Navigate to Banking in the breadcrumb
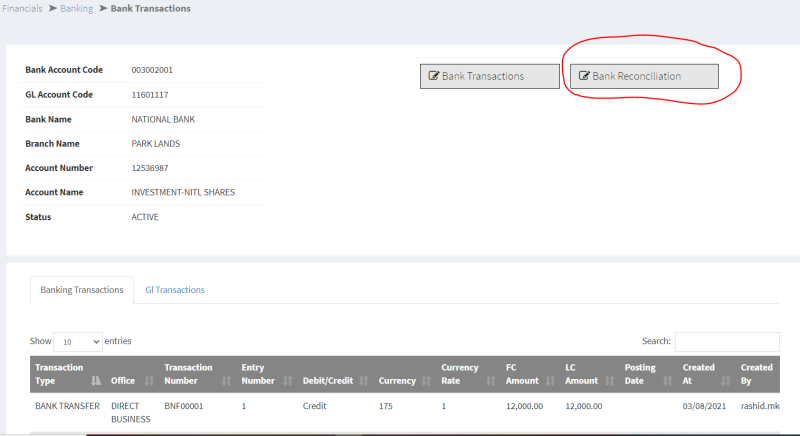 75,8
